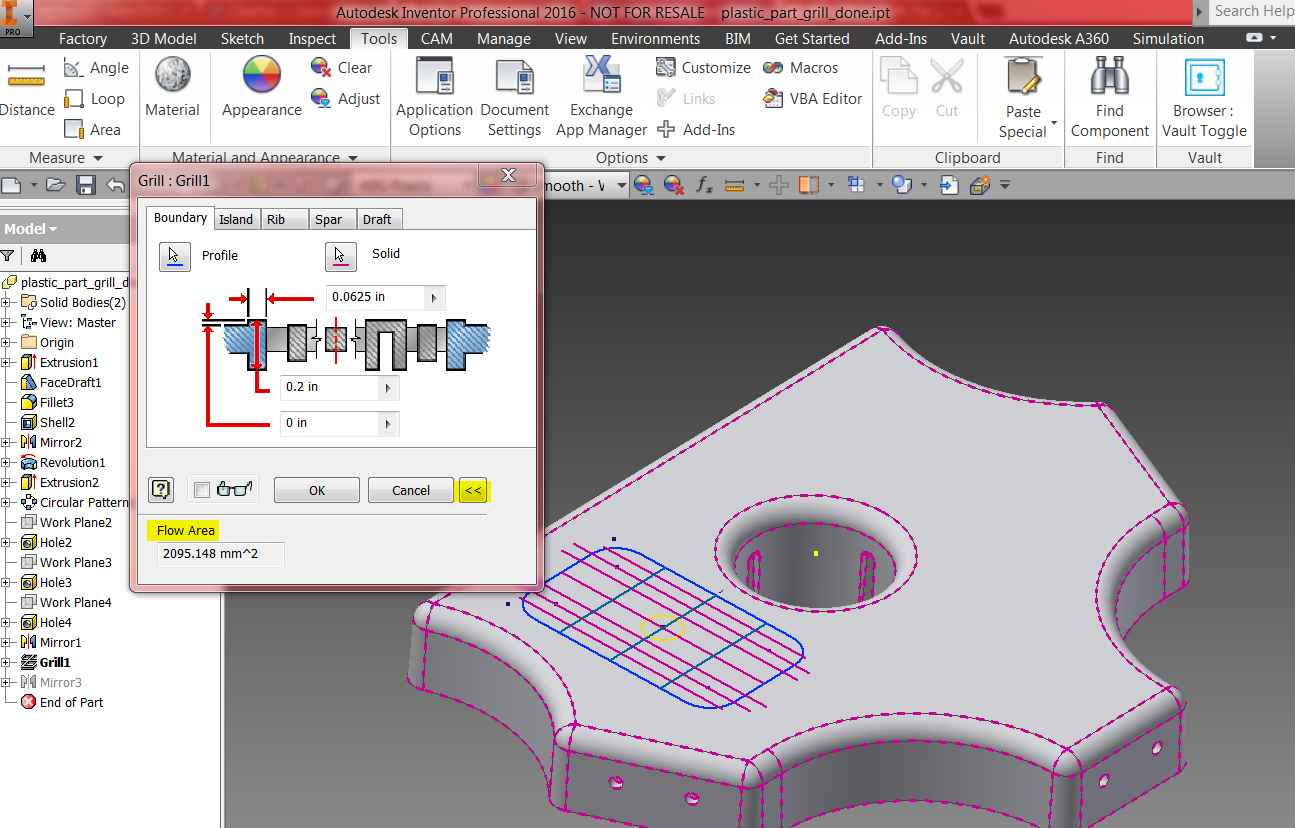Open the Sketch ribbon tab

(x=242, y=39)
